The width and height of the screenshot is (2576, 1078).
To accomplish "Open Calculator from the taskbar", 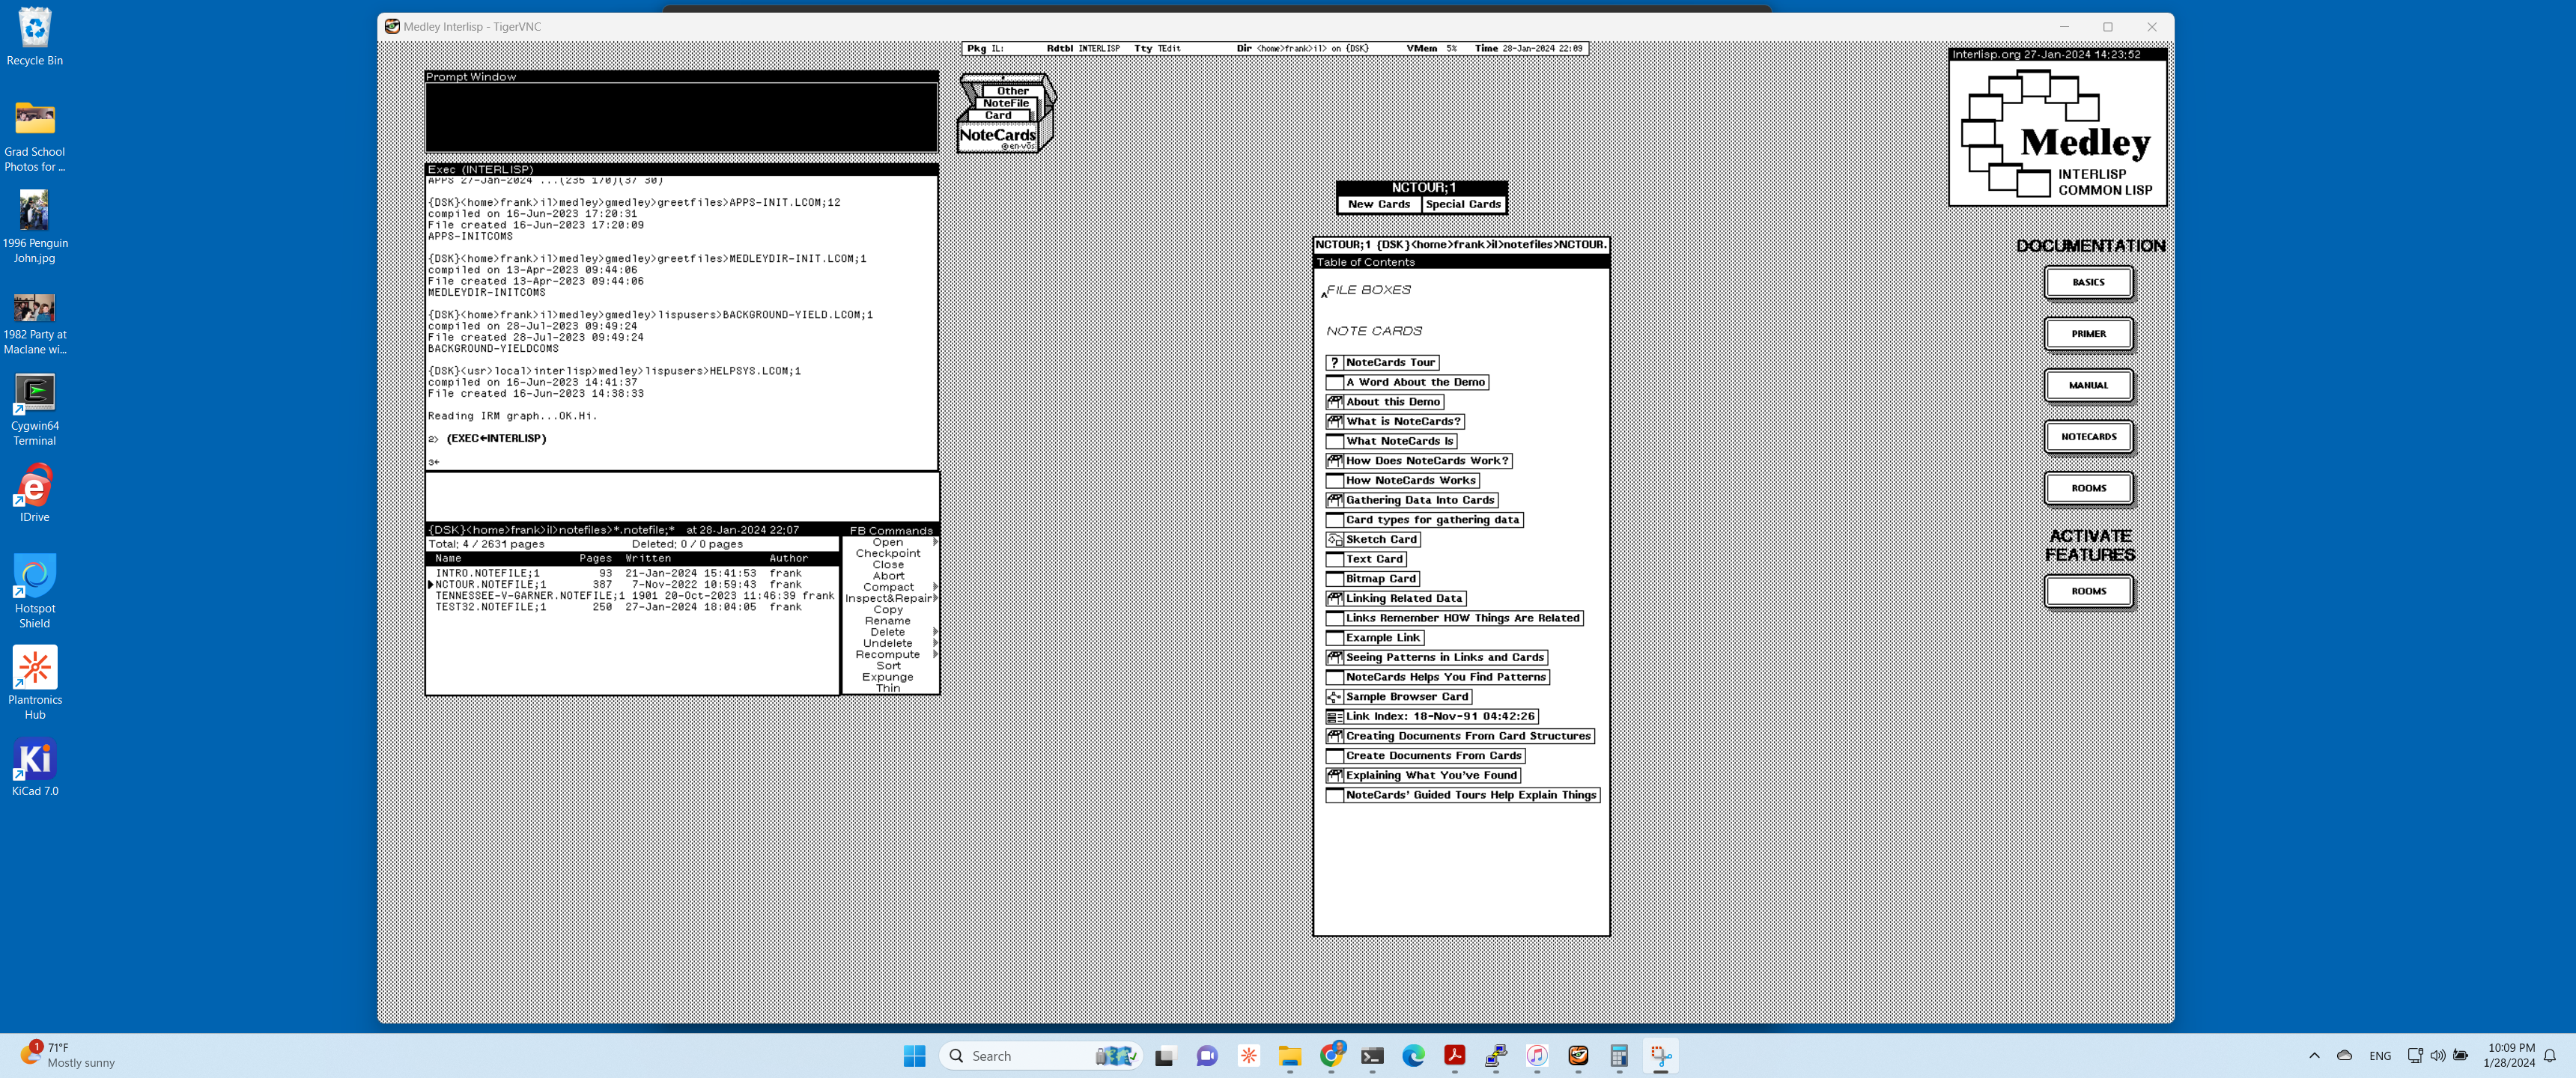I will (x=1619, y=1055).
